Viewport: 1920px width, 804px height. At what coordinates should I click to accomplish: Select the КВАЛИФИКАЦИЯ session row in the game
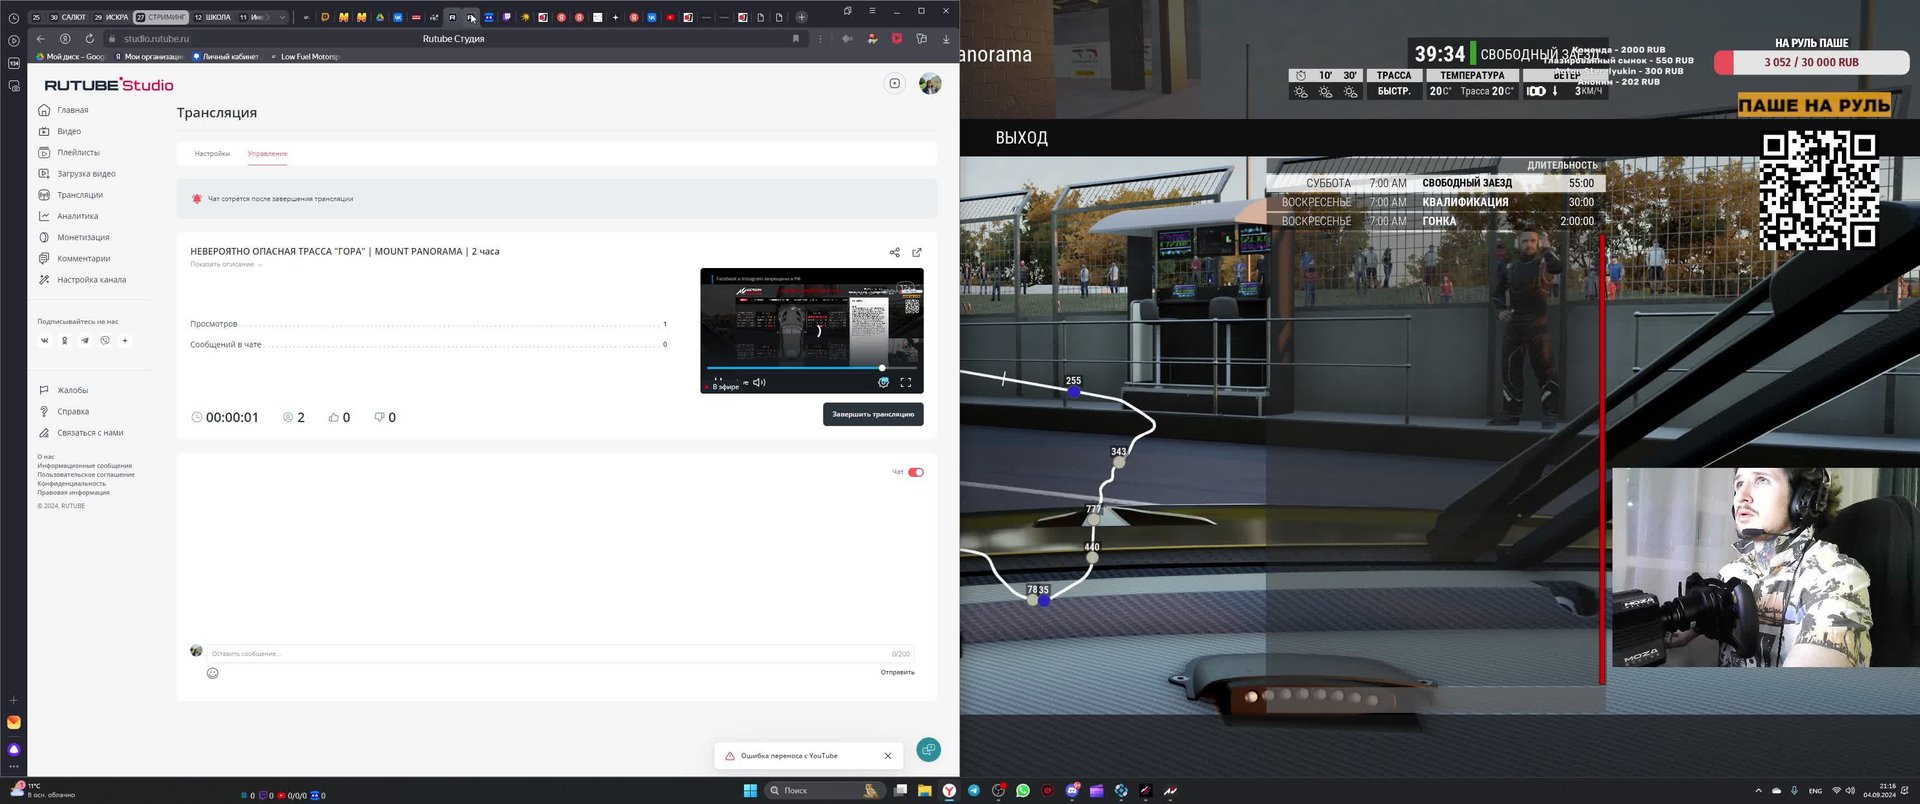[1437, 202]
